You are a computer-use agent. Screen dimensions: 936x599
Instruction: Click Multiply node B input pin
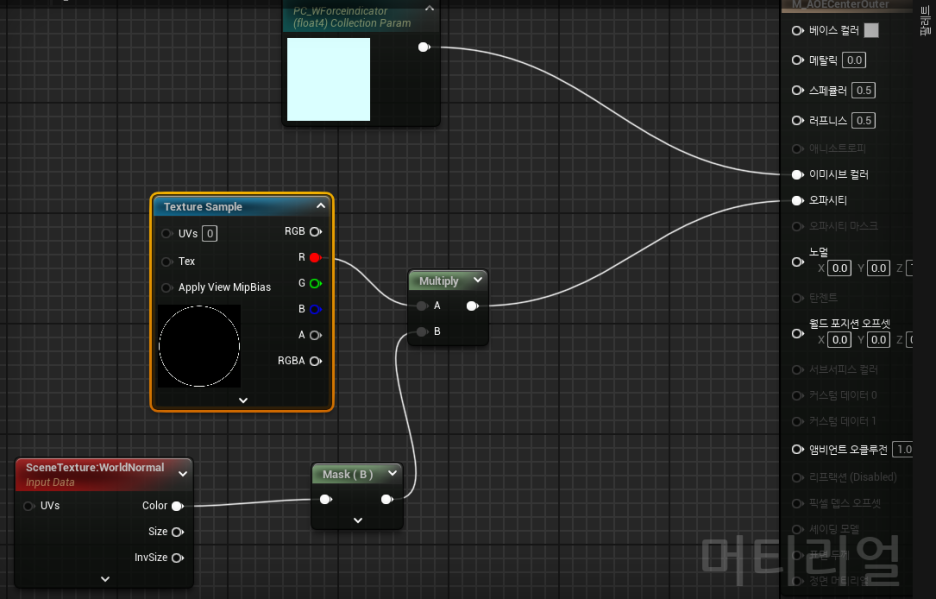pyautogui.click(x=422, y=331)
